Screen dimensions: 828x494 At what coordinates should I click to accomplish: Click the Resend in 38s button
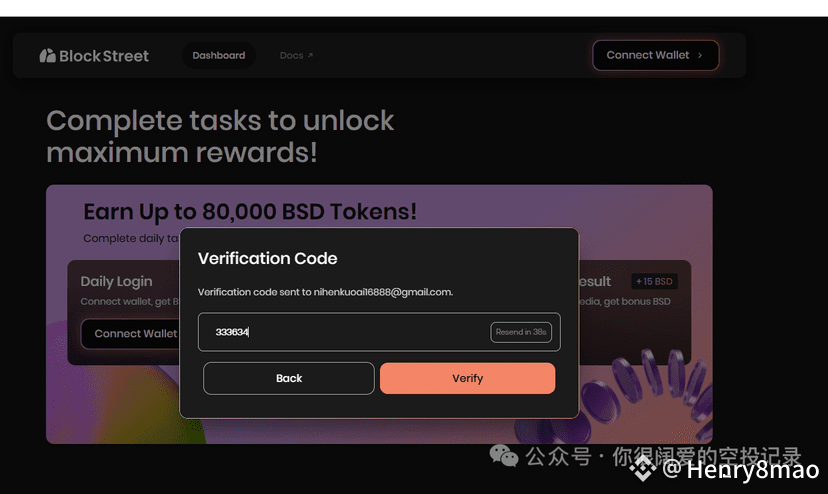coord(521,332)
